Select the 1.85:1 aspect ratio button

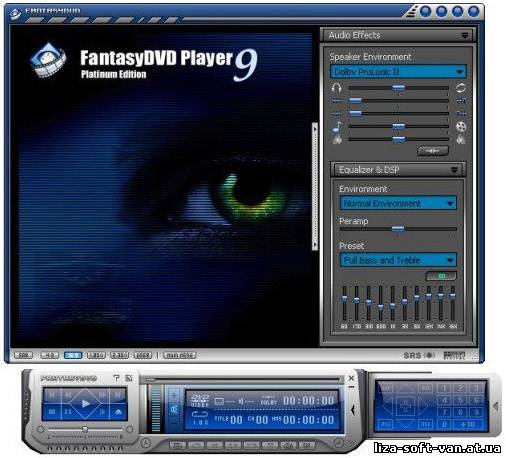pos(96,355)
